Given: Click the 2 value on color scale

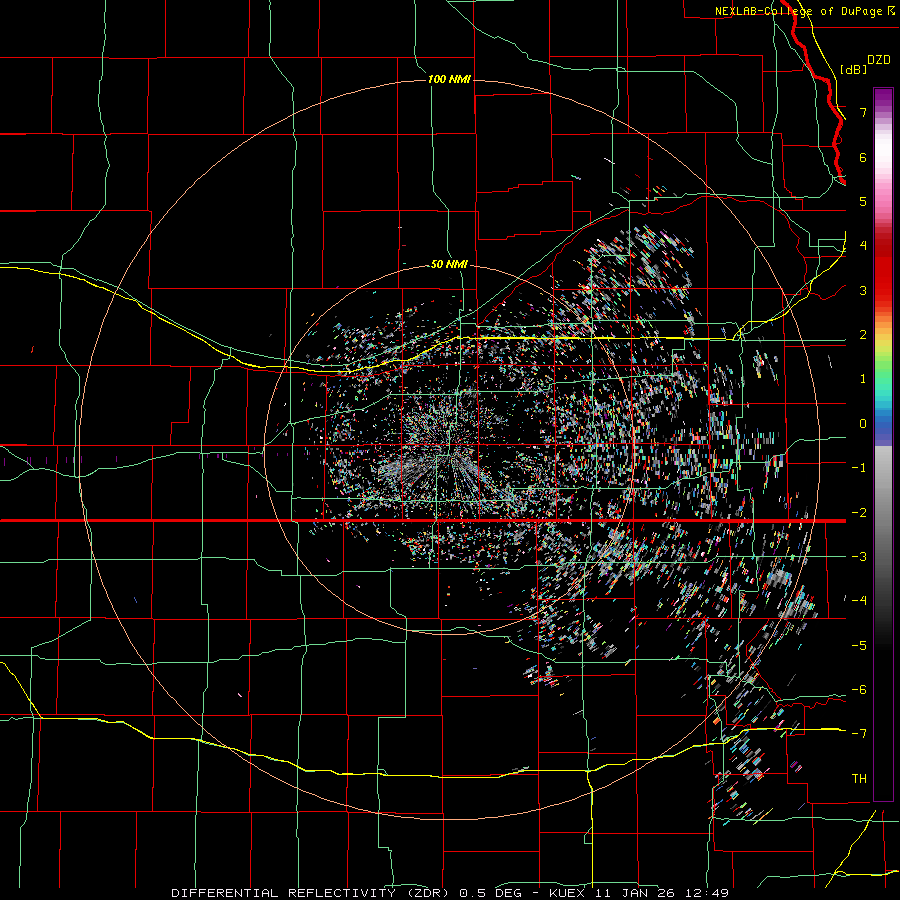Looking at the screenshot, I should tap(863, 334).
